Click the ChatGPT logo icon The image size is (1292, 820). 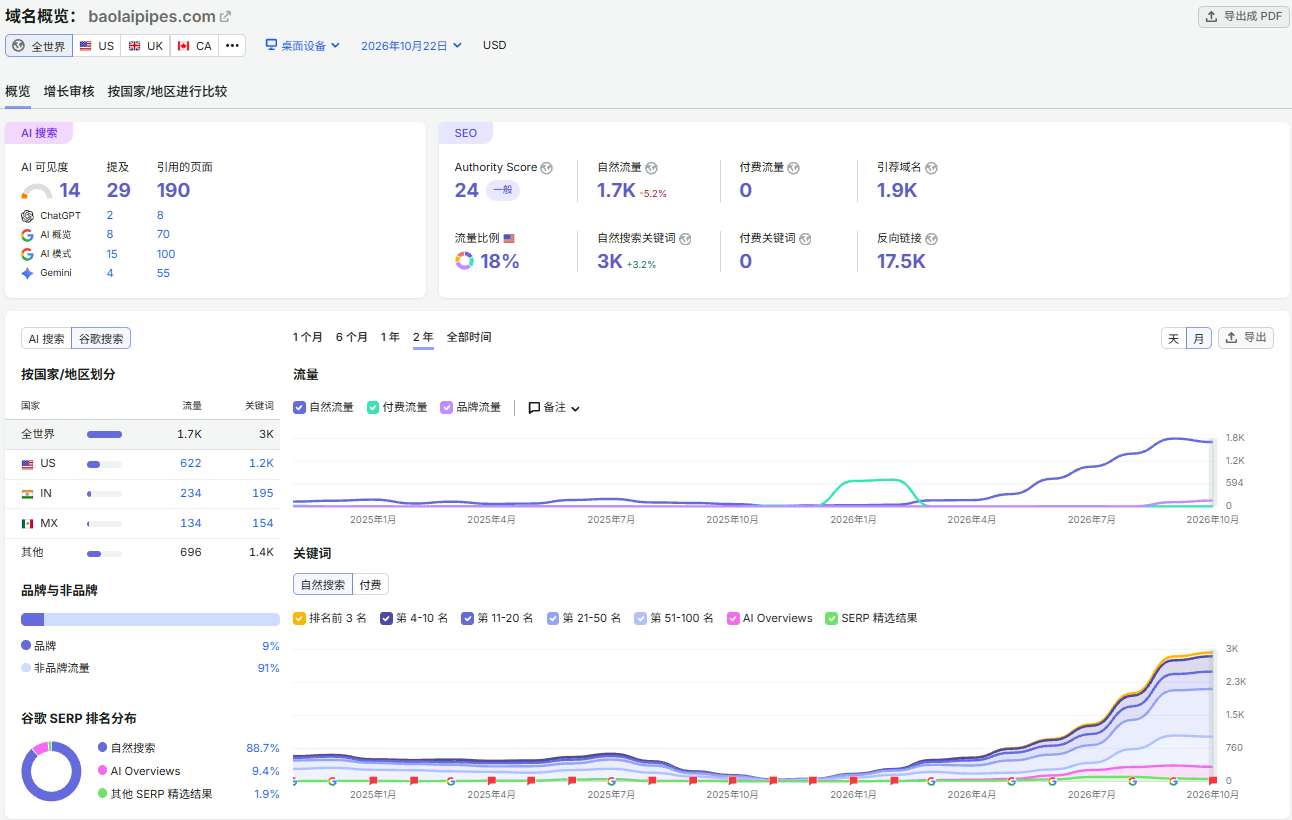point(27,216)
